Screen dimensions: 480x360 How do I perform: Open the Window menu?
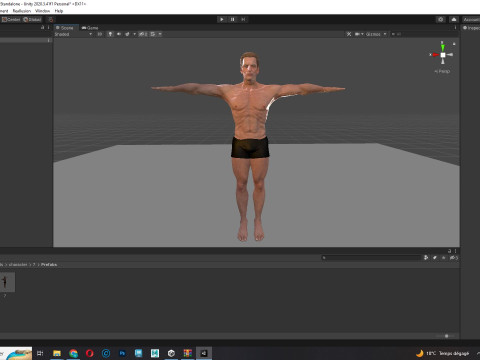tap(42, 11)
